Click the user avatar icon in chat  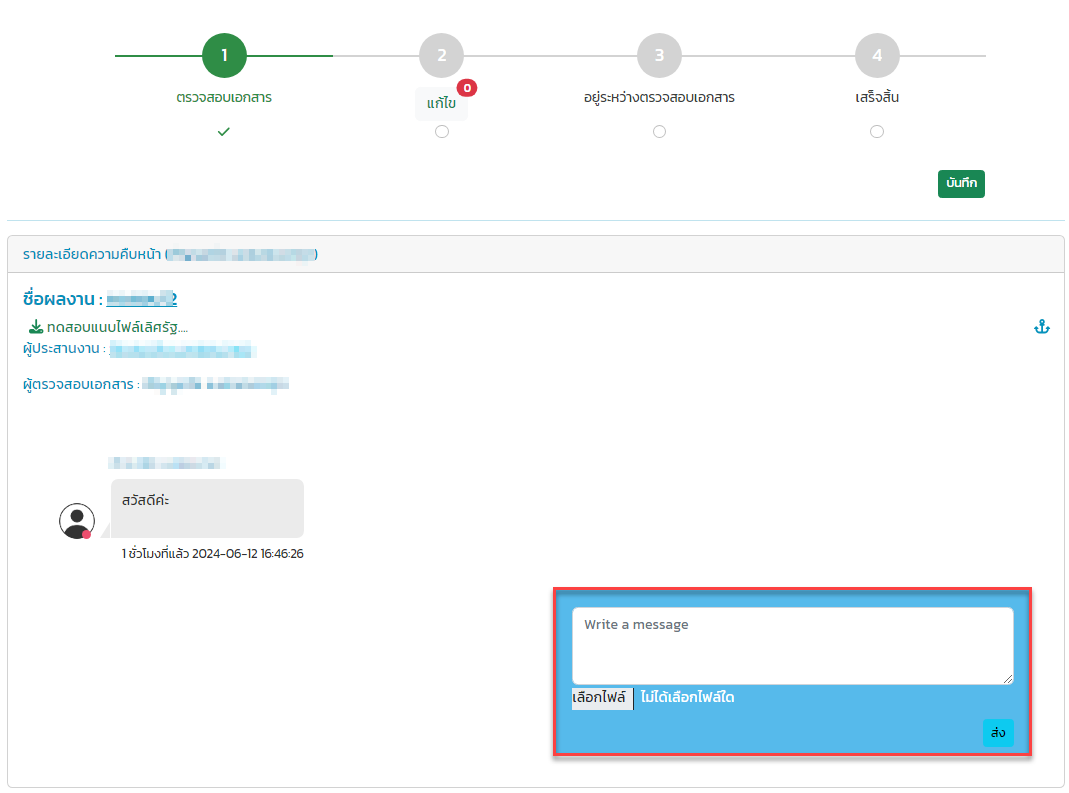click(x=76, y=521)
